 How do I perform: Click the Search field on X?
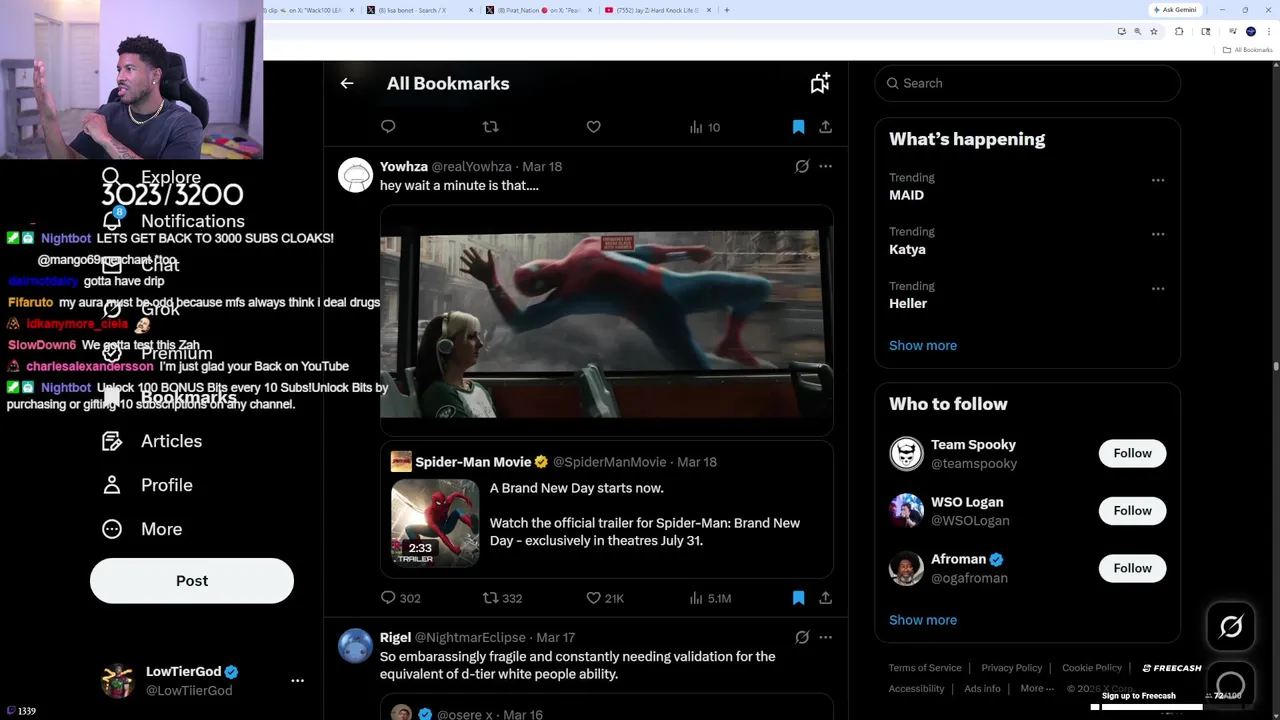(1027, 84)
